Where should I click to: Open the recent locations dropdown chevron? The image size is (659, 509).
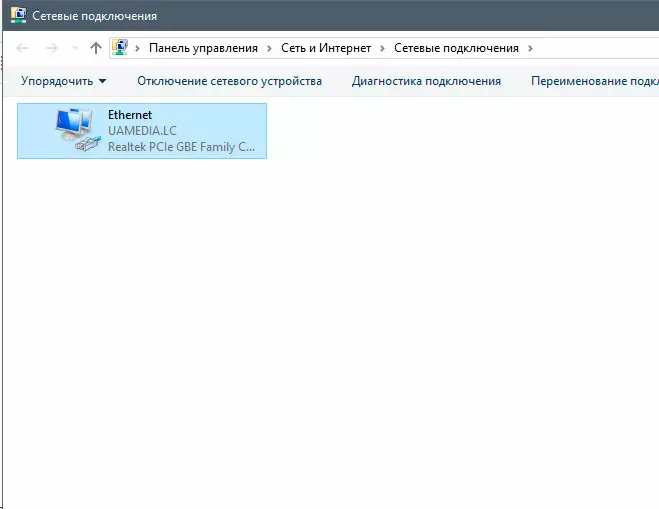[75, 49]
